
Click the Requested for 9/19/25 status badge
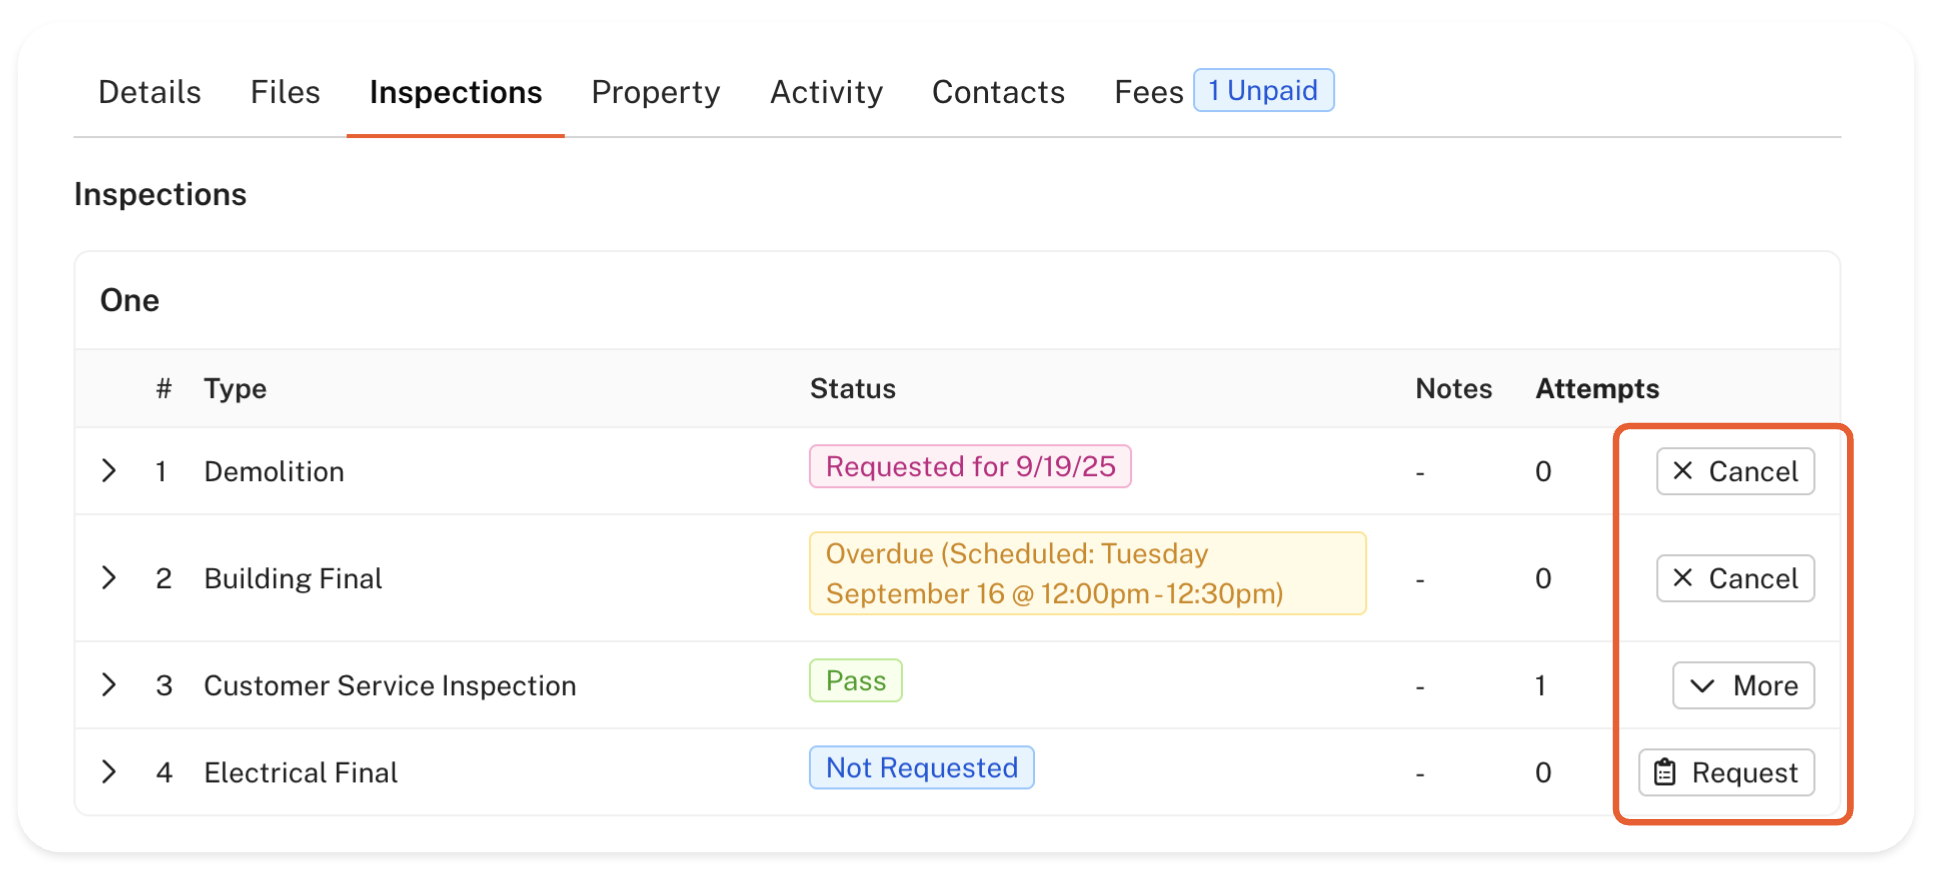(x=970, y=466)
